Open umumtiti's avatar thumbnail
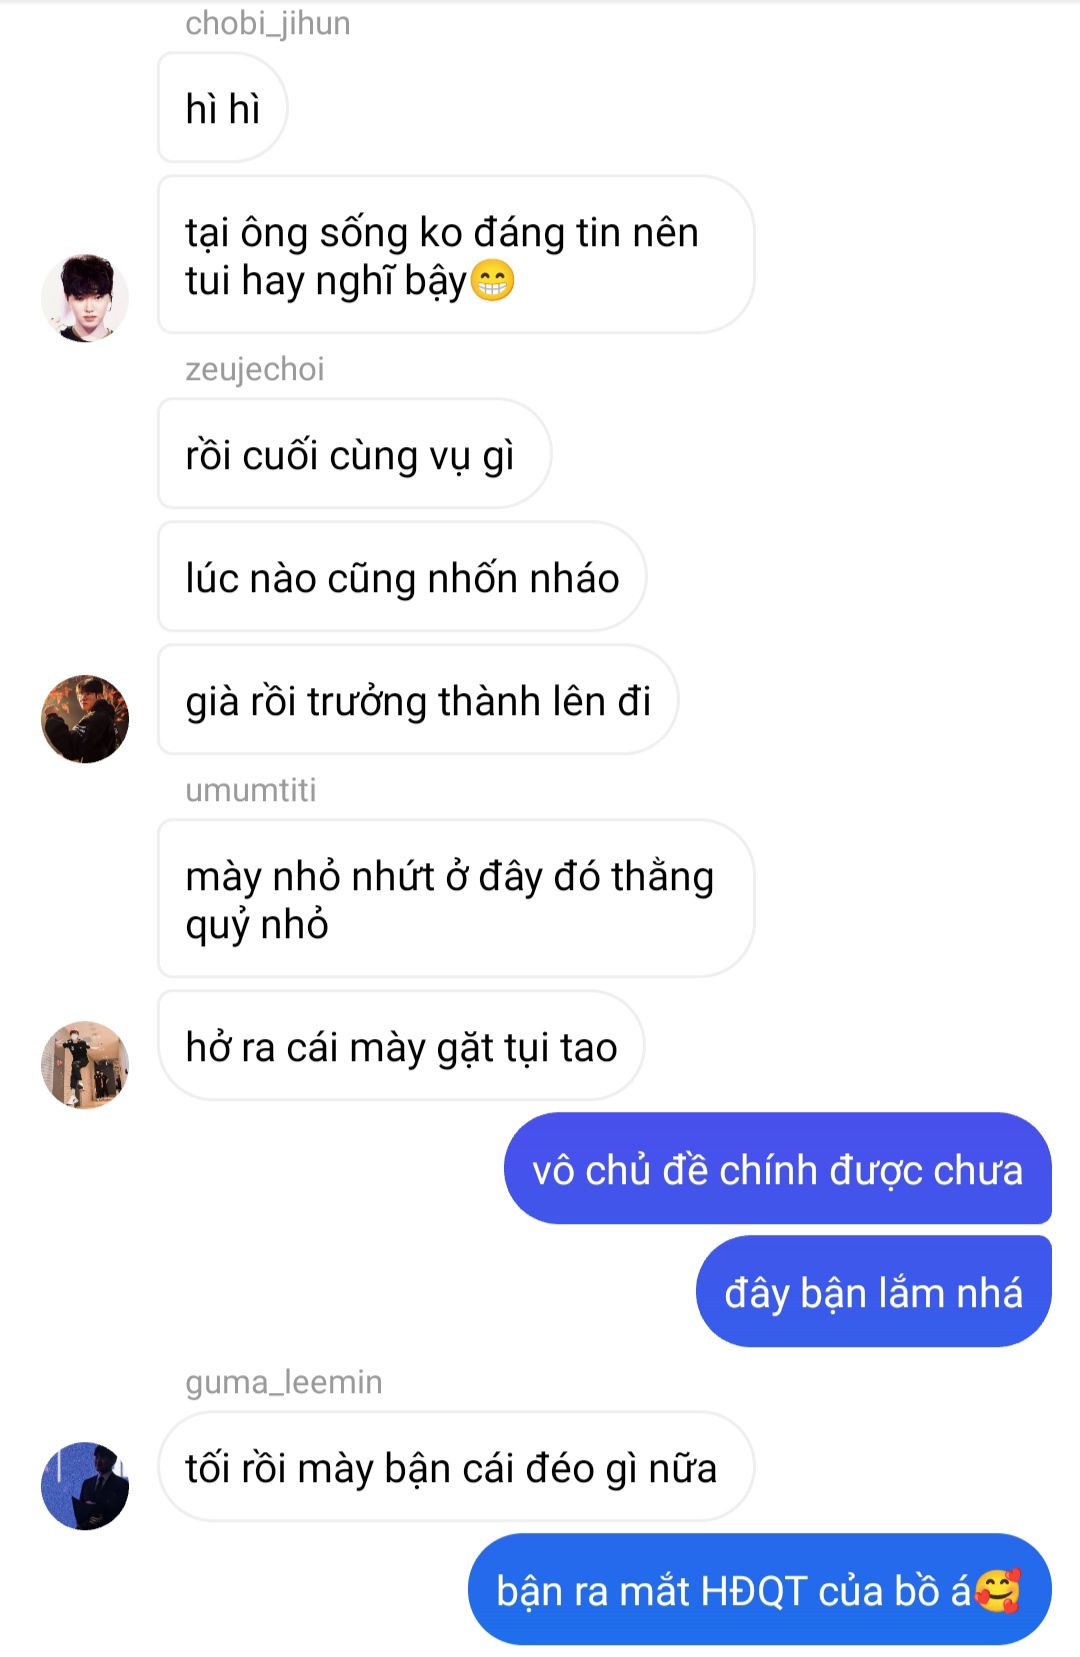This screenshot has height=1657, width=1080. pos(85,1065)
